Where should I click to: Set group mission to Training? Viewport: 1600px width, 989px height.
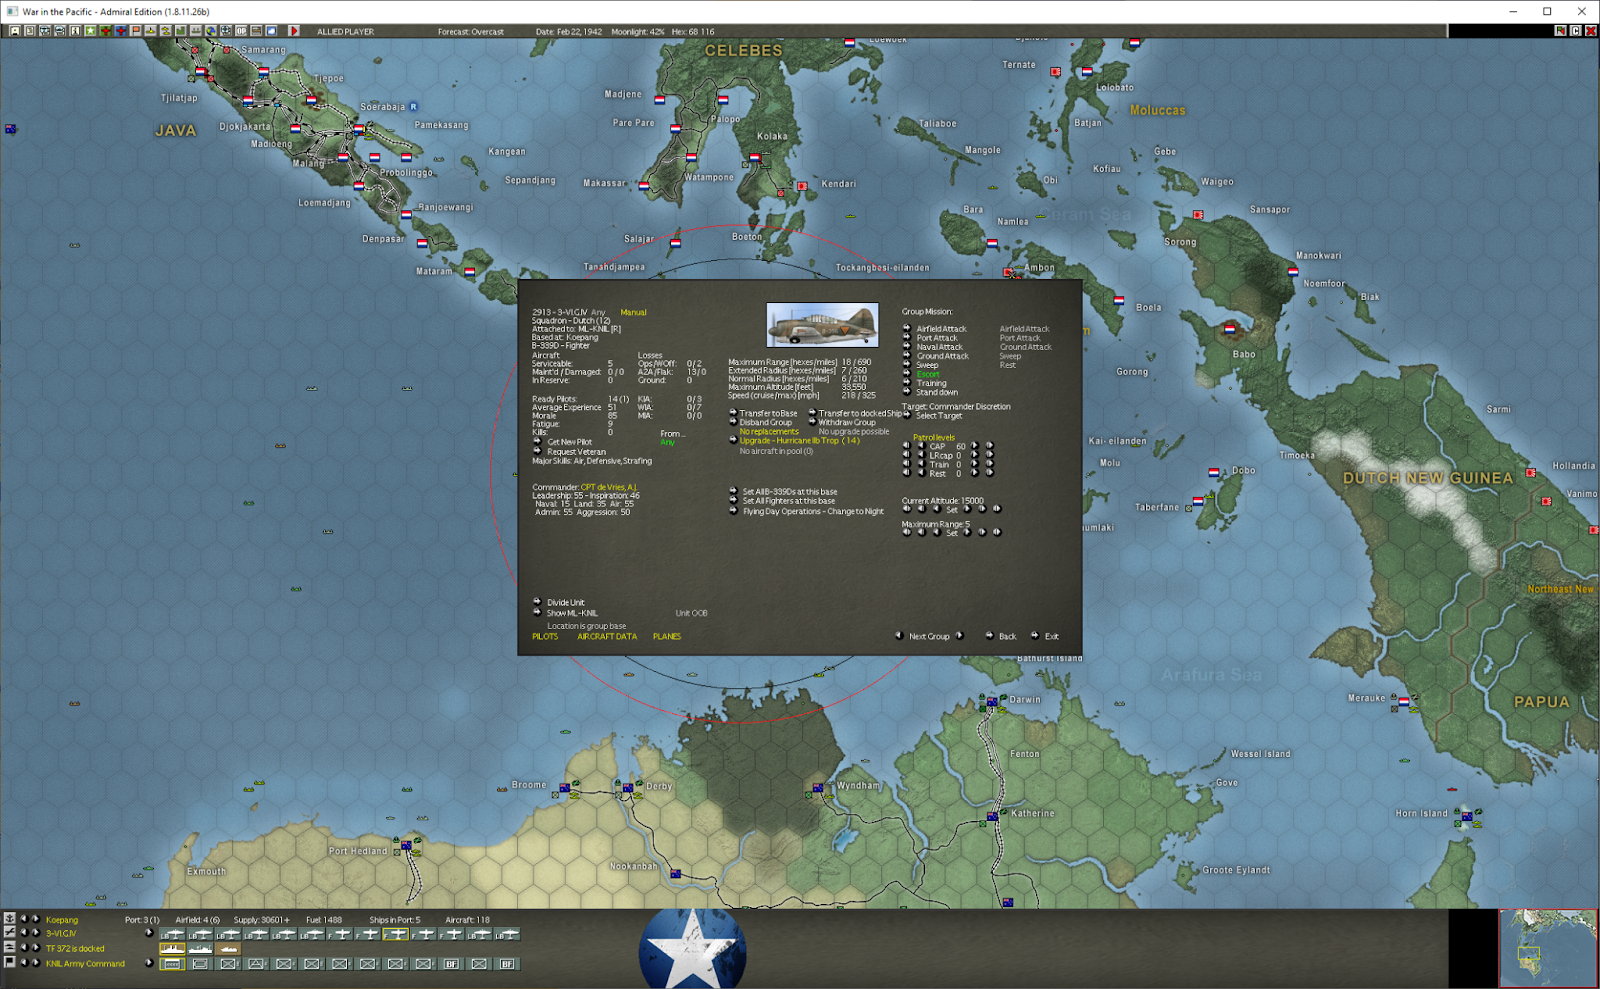[931, 383]
